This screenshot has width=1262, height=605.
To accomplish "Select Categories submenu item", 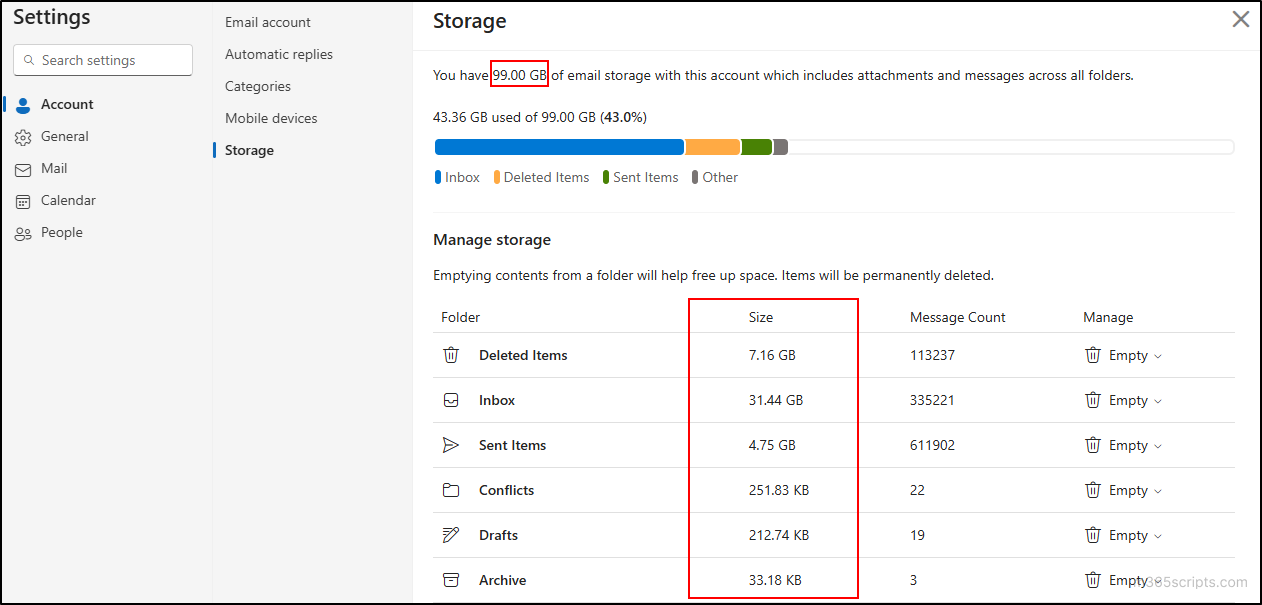I will click(258, 86).
